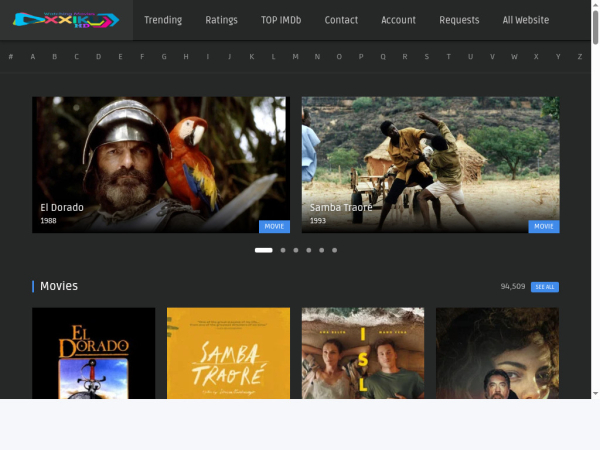Filter titles by letter C

pos(77,57)
